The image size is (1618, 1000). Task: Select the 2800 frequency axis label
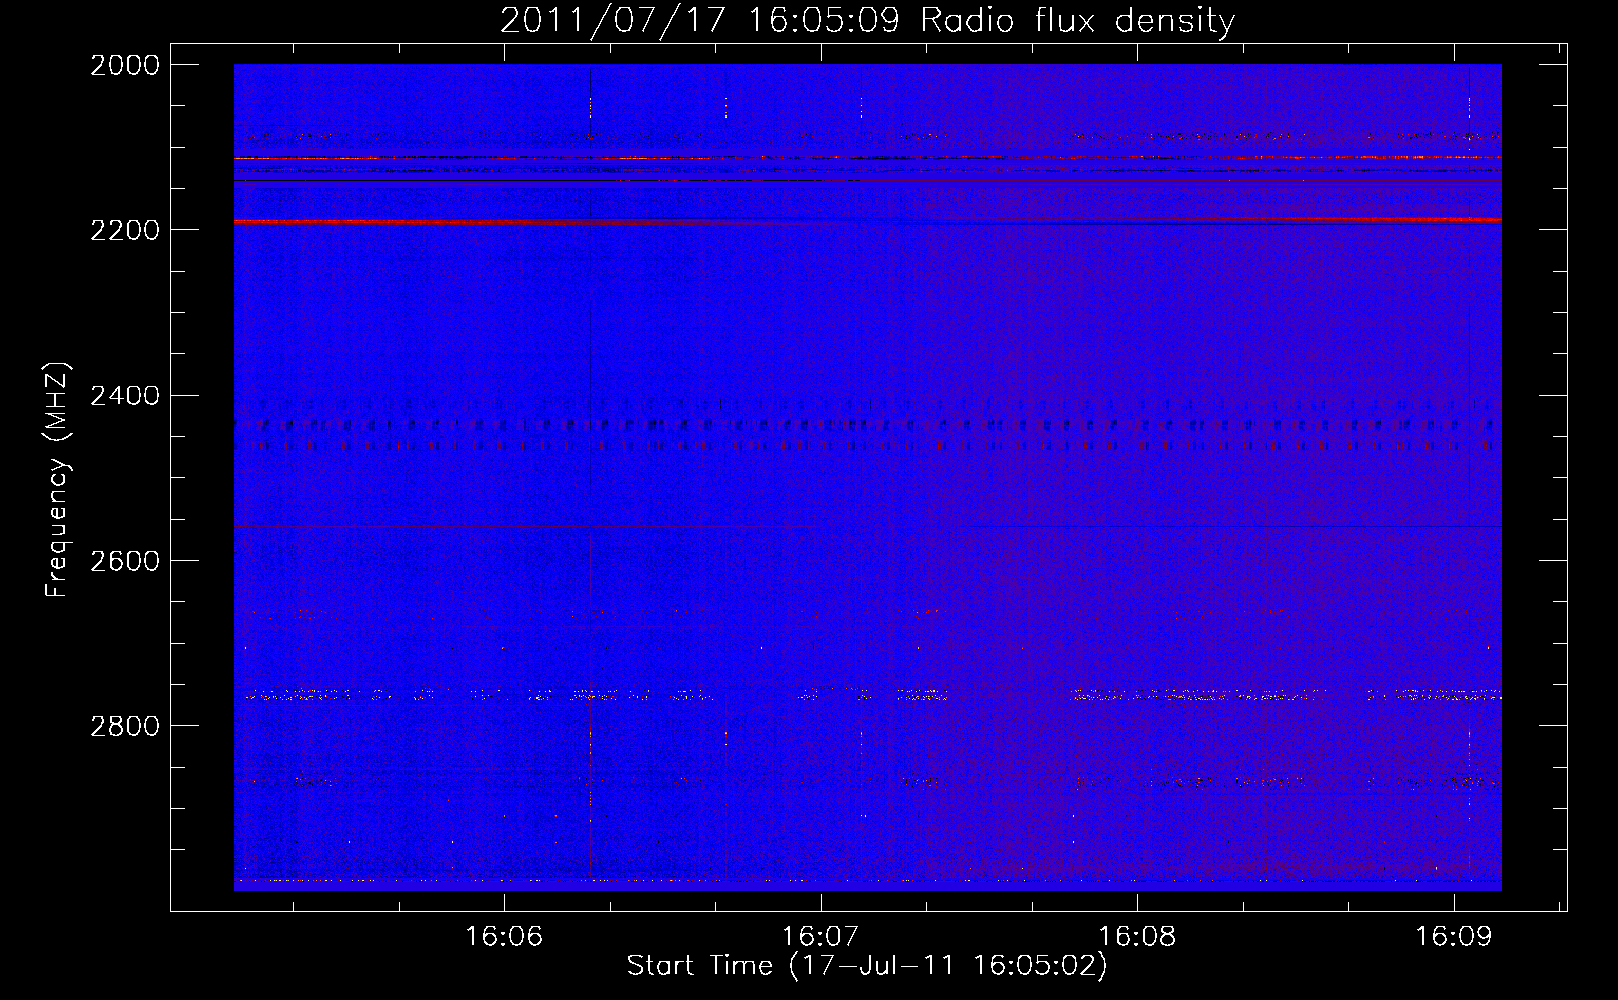125,726
